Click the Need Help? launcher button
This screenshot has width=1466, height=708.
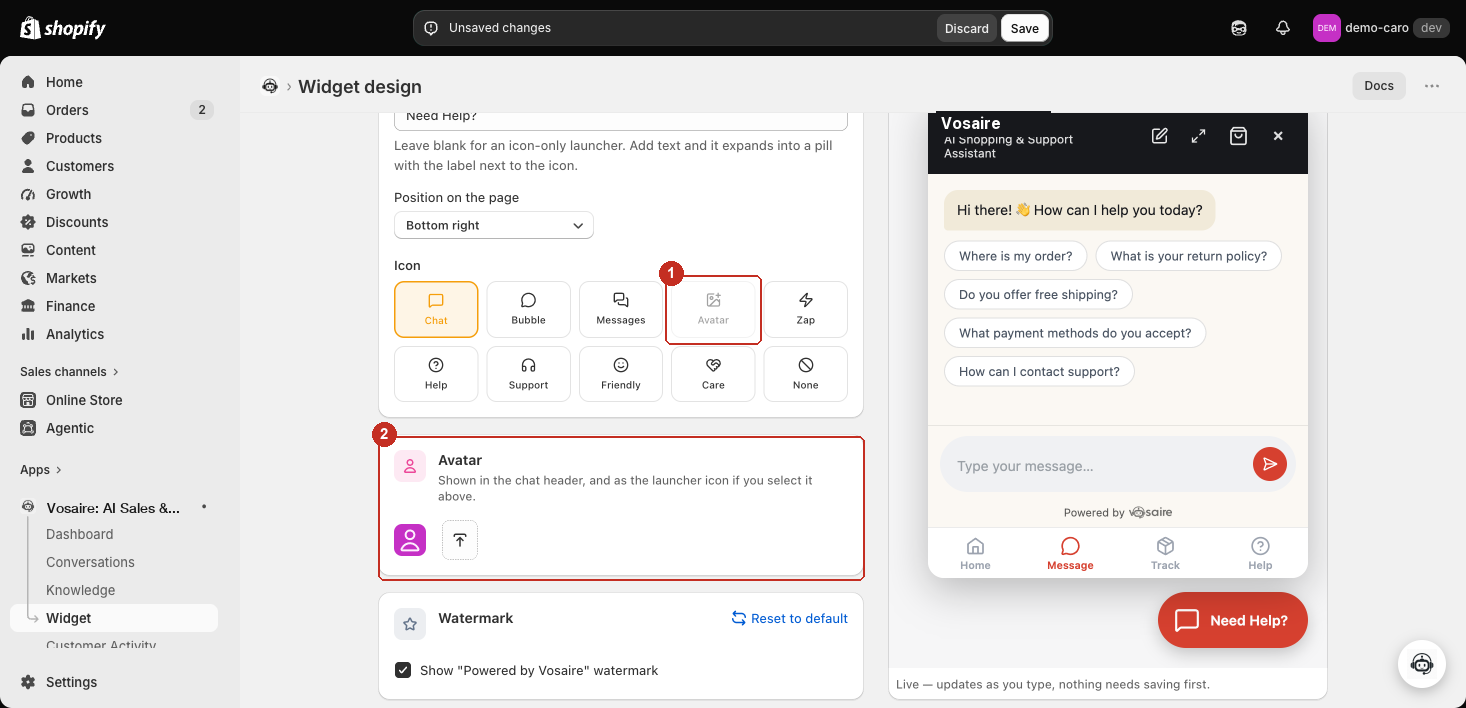pyautogui.click(x=1233, y=620)
